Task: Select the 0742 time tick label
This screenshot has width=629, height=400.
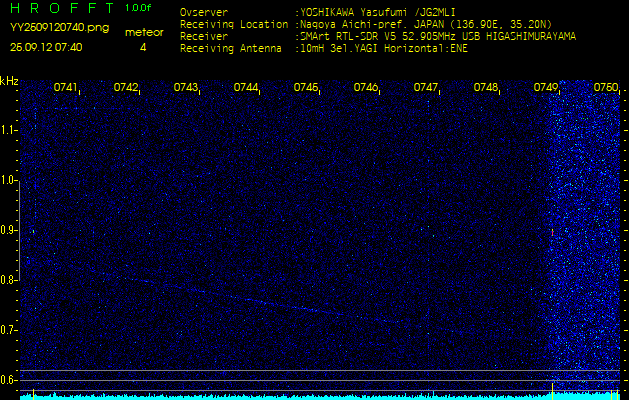Action: 126,88
